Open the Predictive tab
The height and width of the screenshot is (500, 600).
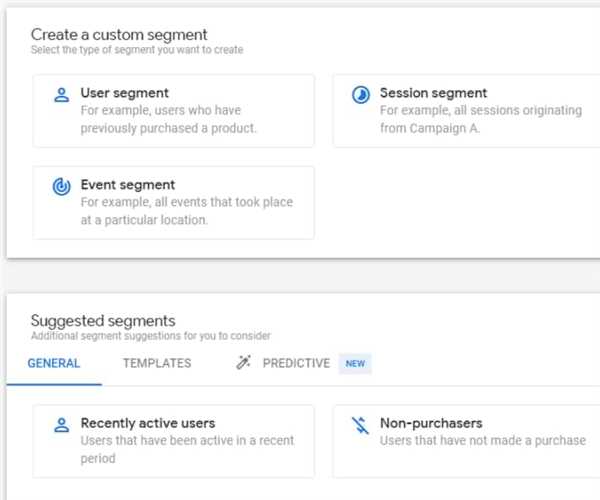pos(296,363)
